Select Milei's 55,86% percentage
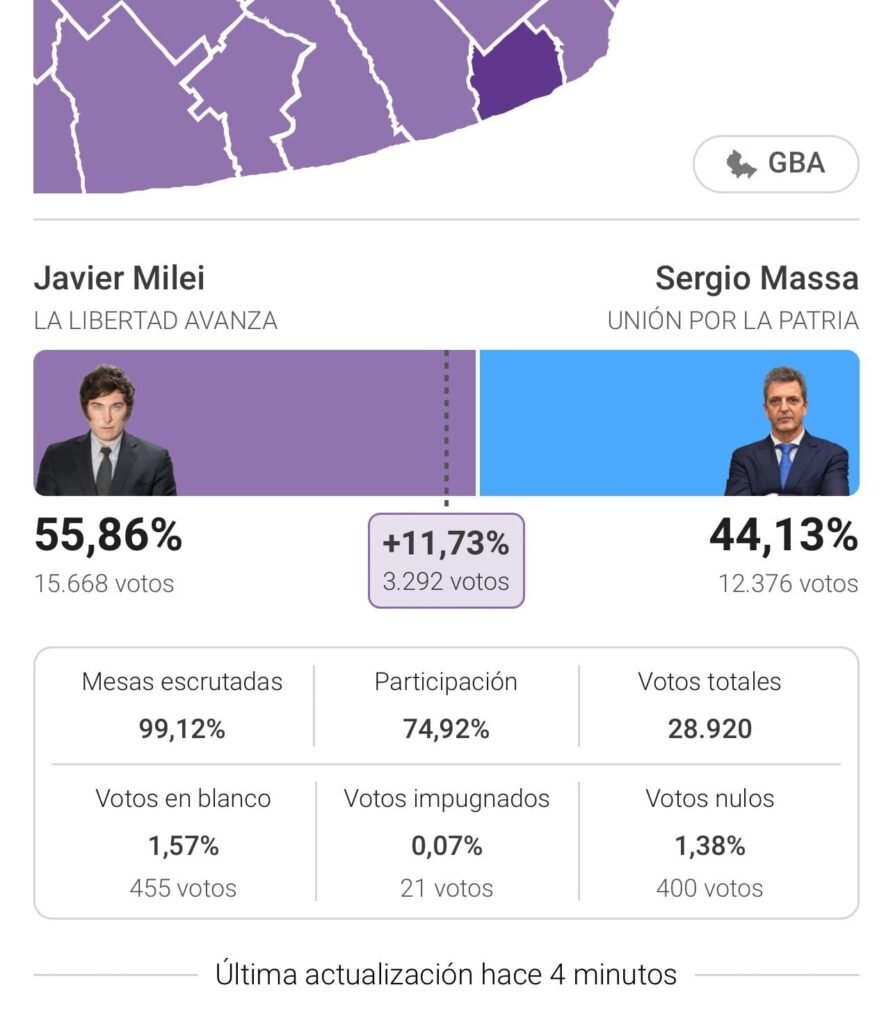Screen dimensions: 893x1024 (x=108, y=537)
